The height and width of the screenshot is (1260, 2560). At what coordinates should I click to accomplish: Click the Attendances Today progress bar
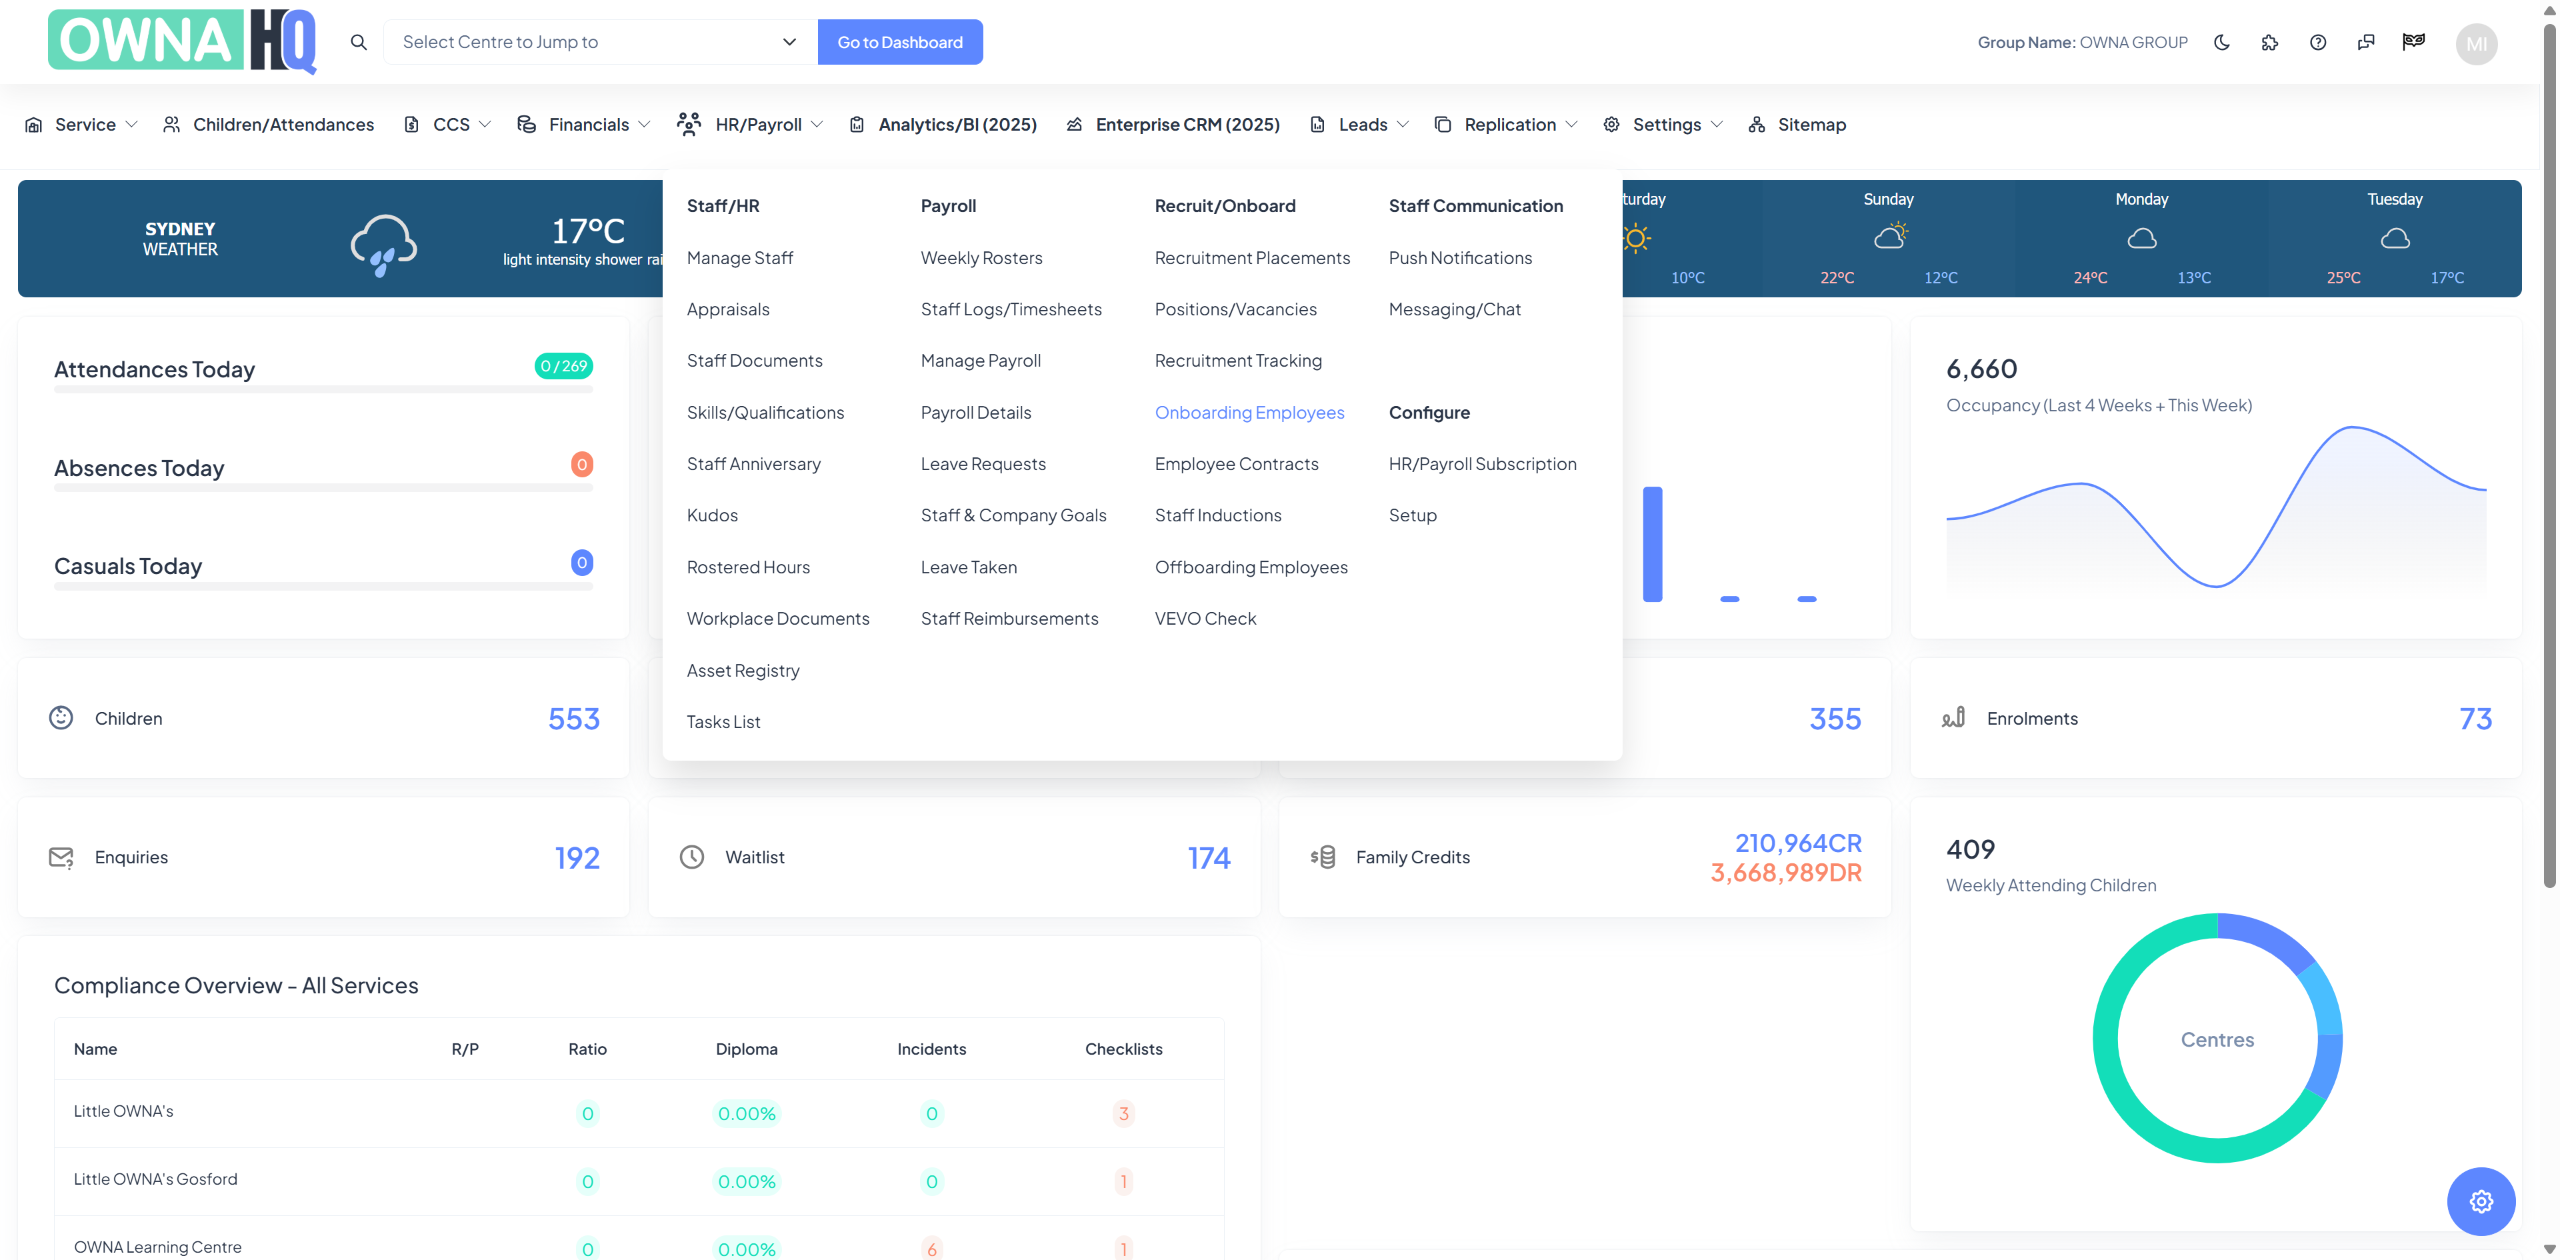[x=323, y=389]
